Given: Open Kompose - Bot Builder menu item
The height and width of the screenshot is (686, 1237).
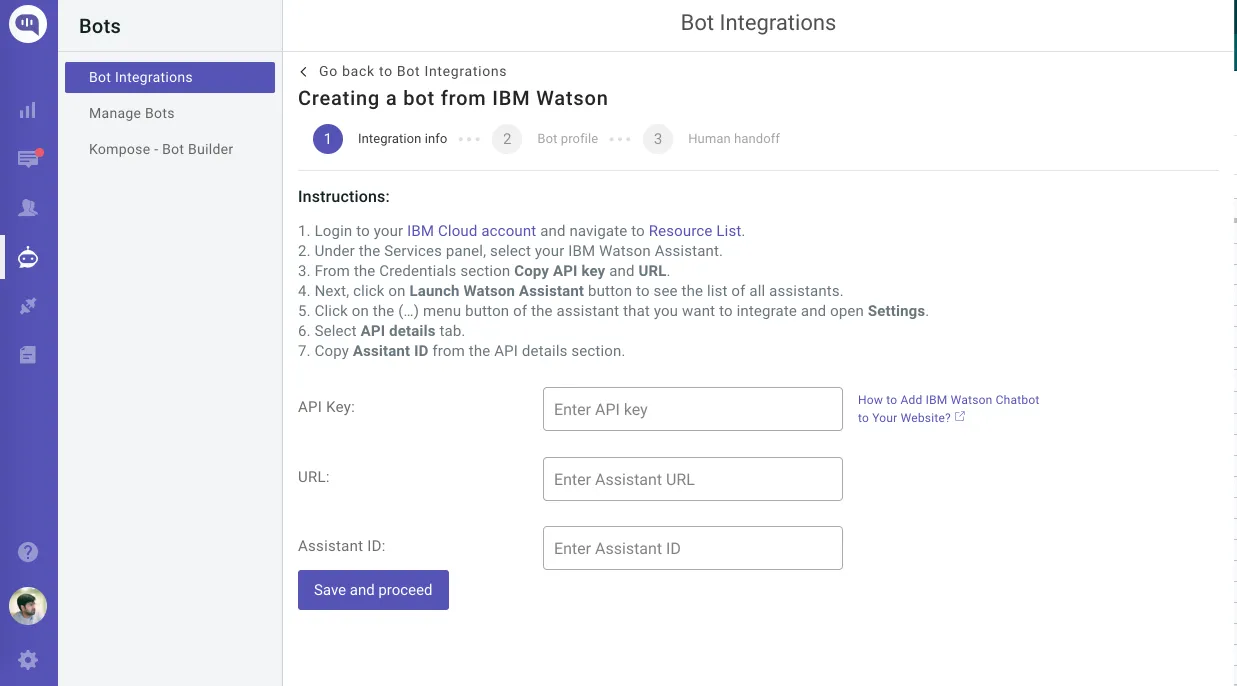Looking at the screenshot, I should pyautogui.click(x=161, y=150).
